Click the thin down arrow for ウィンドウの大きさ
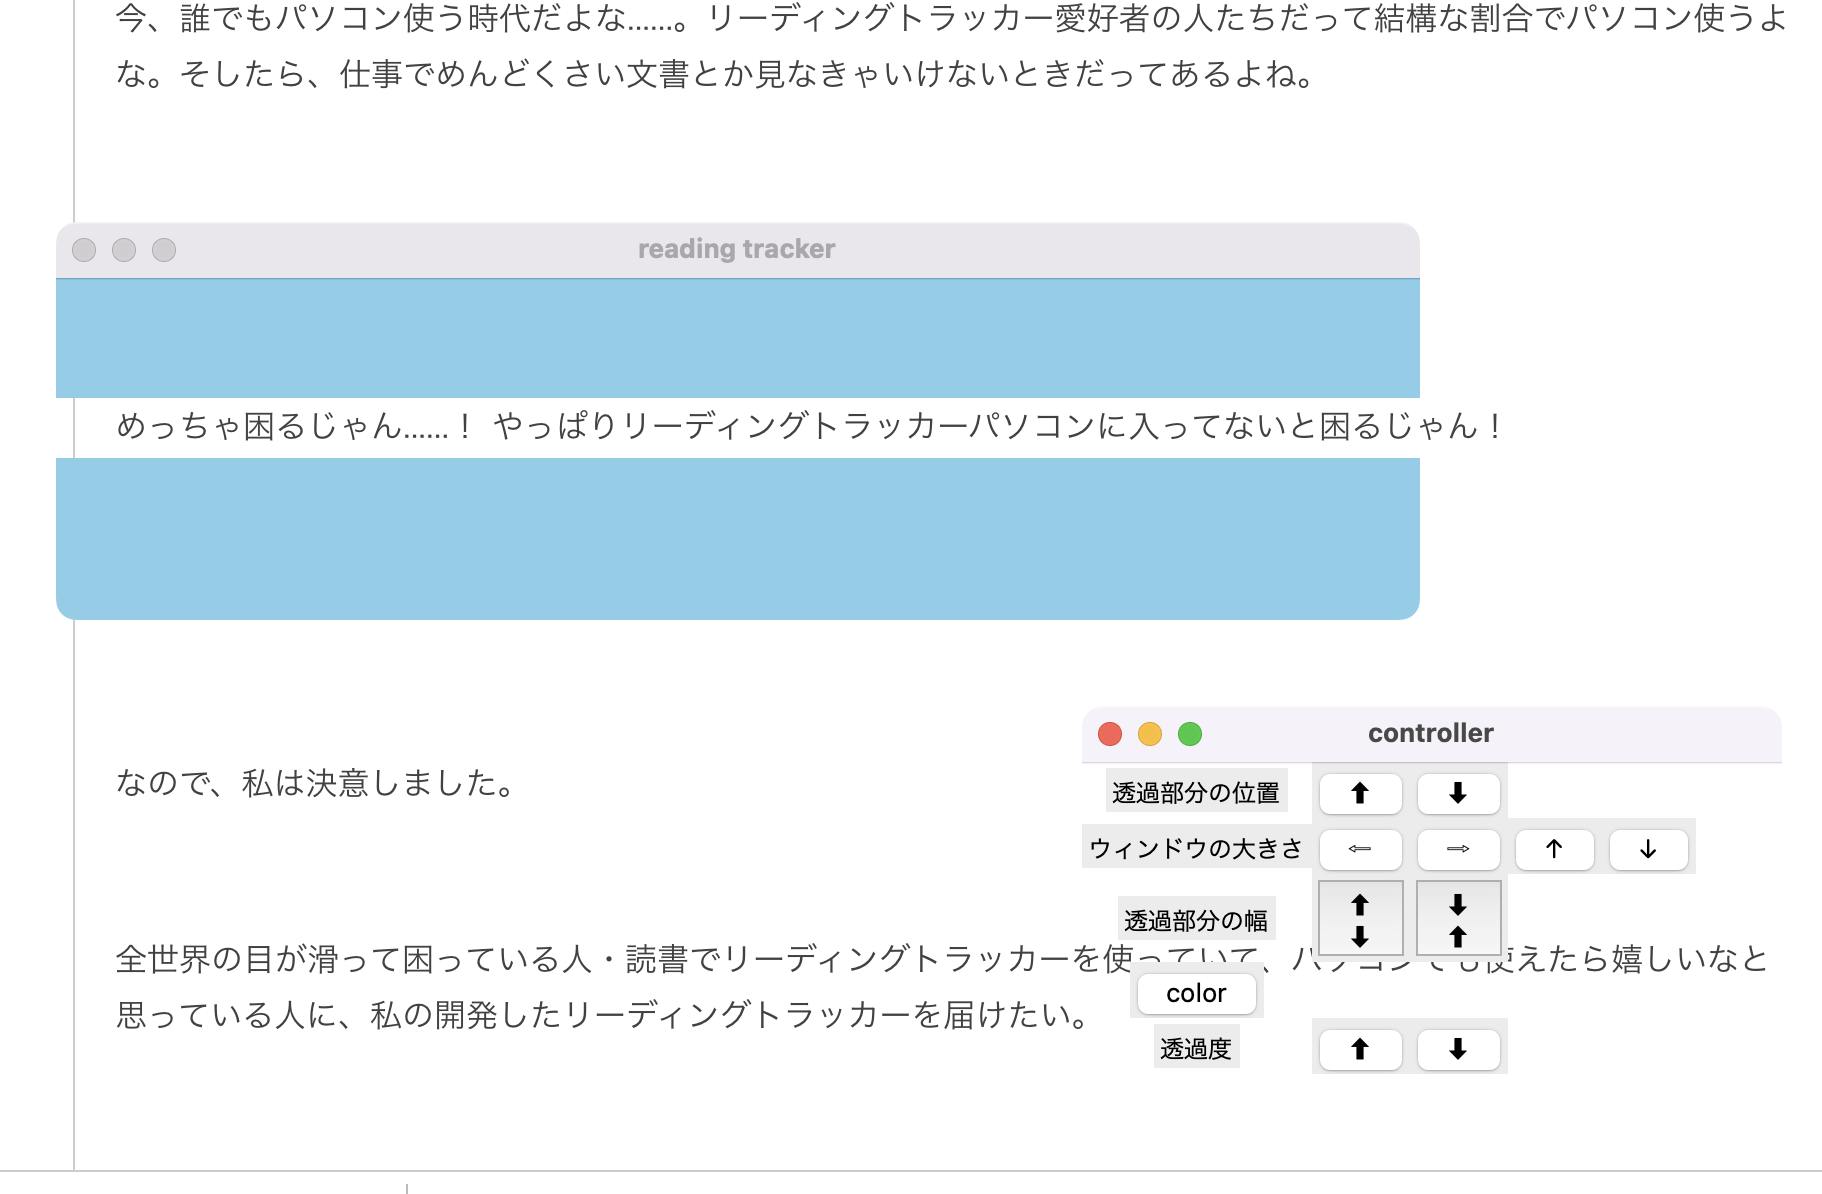 (1648, 849)
